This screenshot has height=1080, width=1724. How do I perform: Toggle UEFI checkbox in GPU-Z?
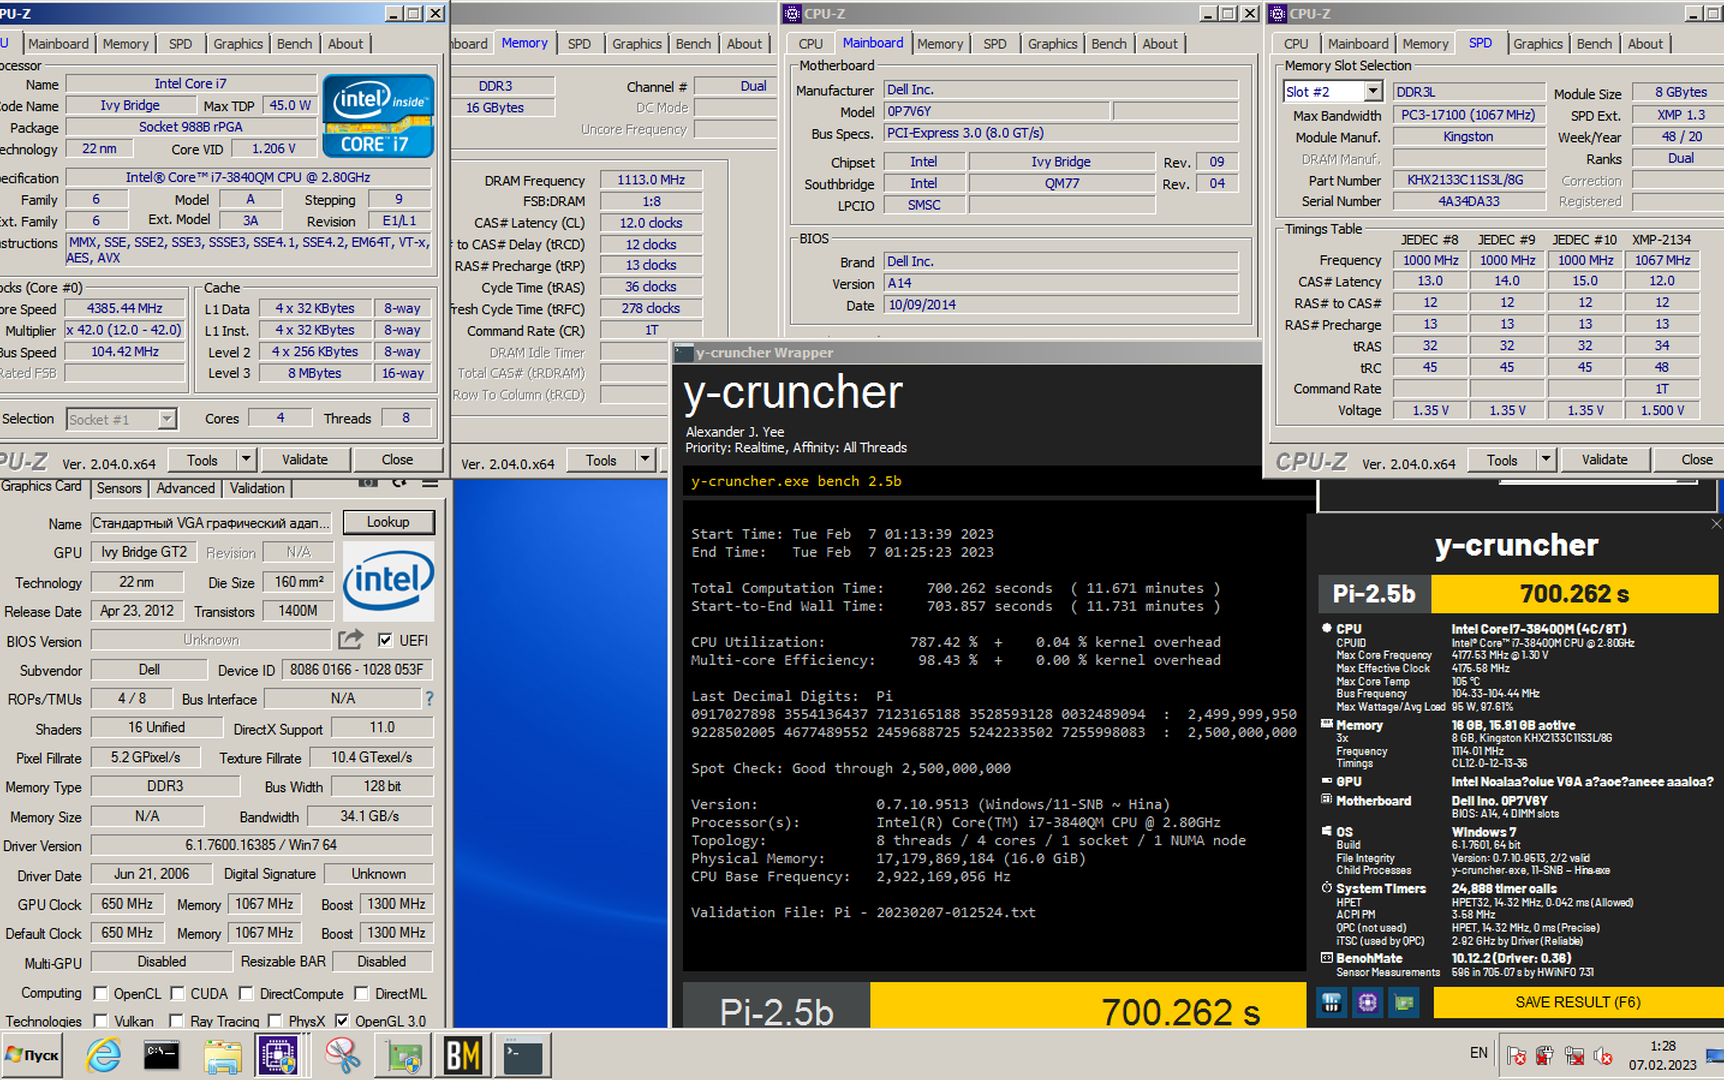(385, 640)
